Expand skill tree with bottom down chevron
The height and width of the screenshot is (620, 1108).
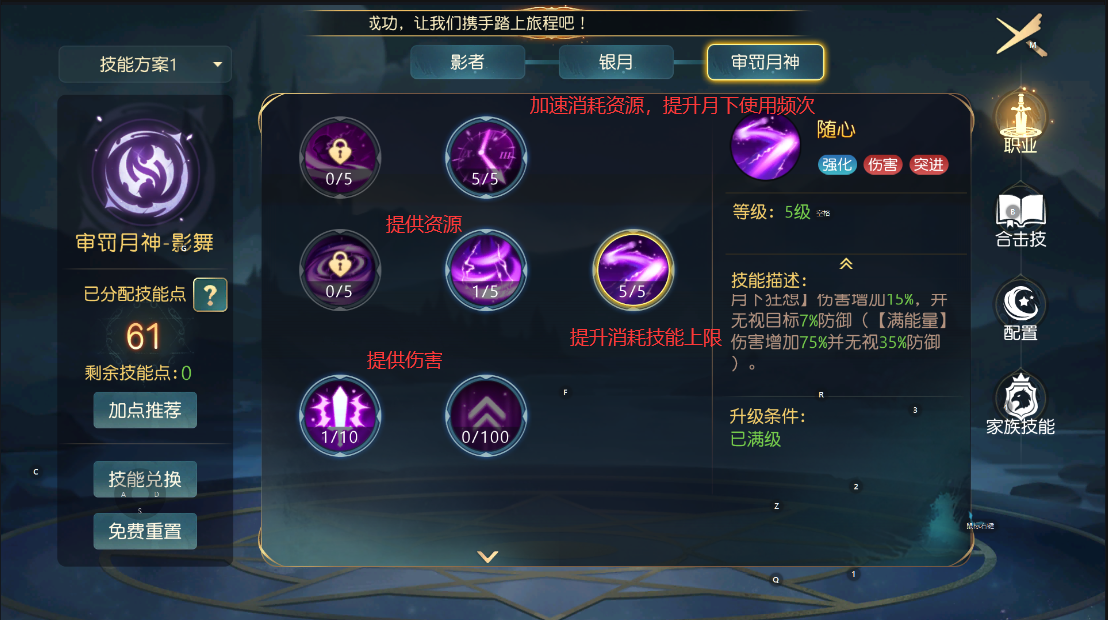[488, 556]
